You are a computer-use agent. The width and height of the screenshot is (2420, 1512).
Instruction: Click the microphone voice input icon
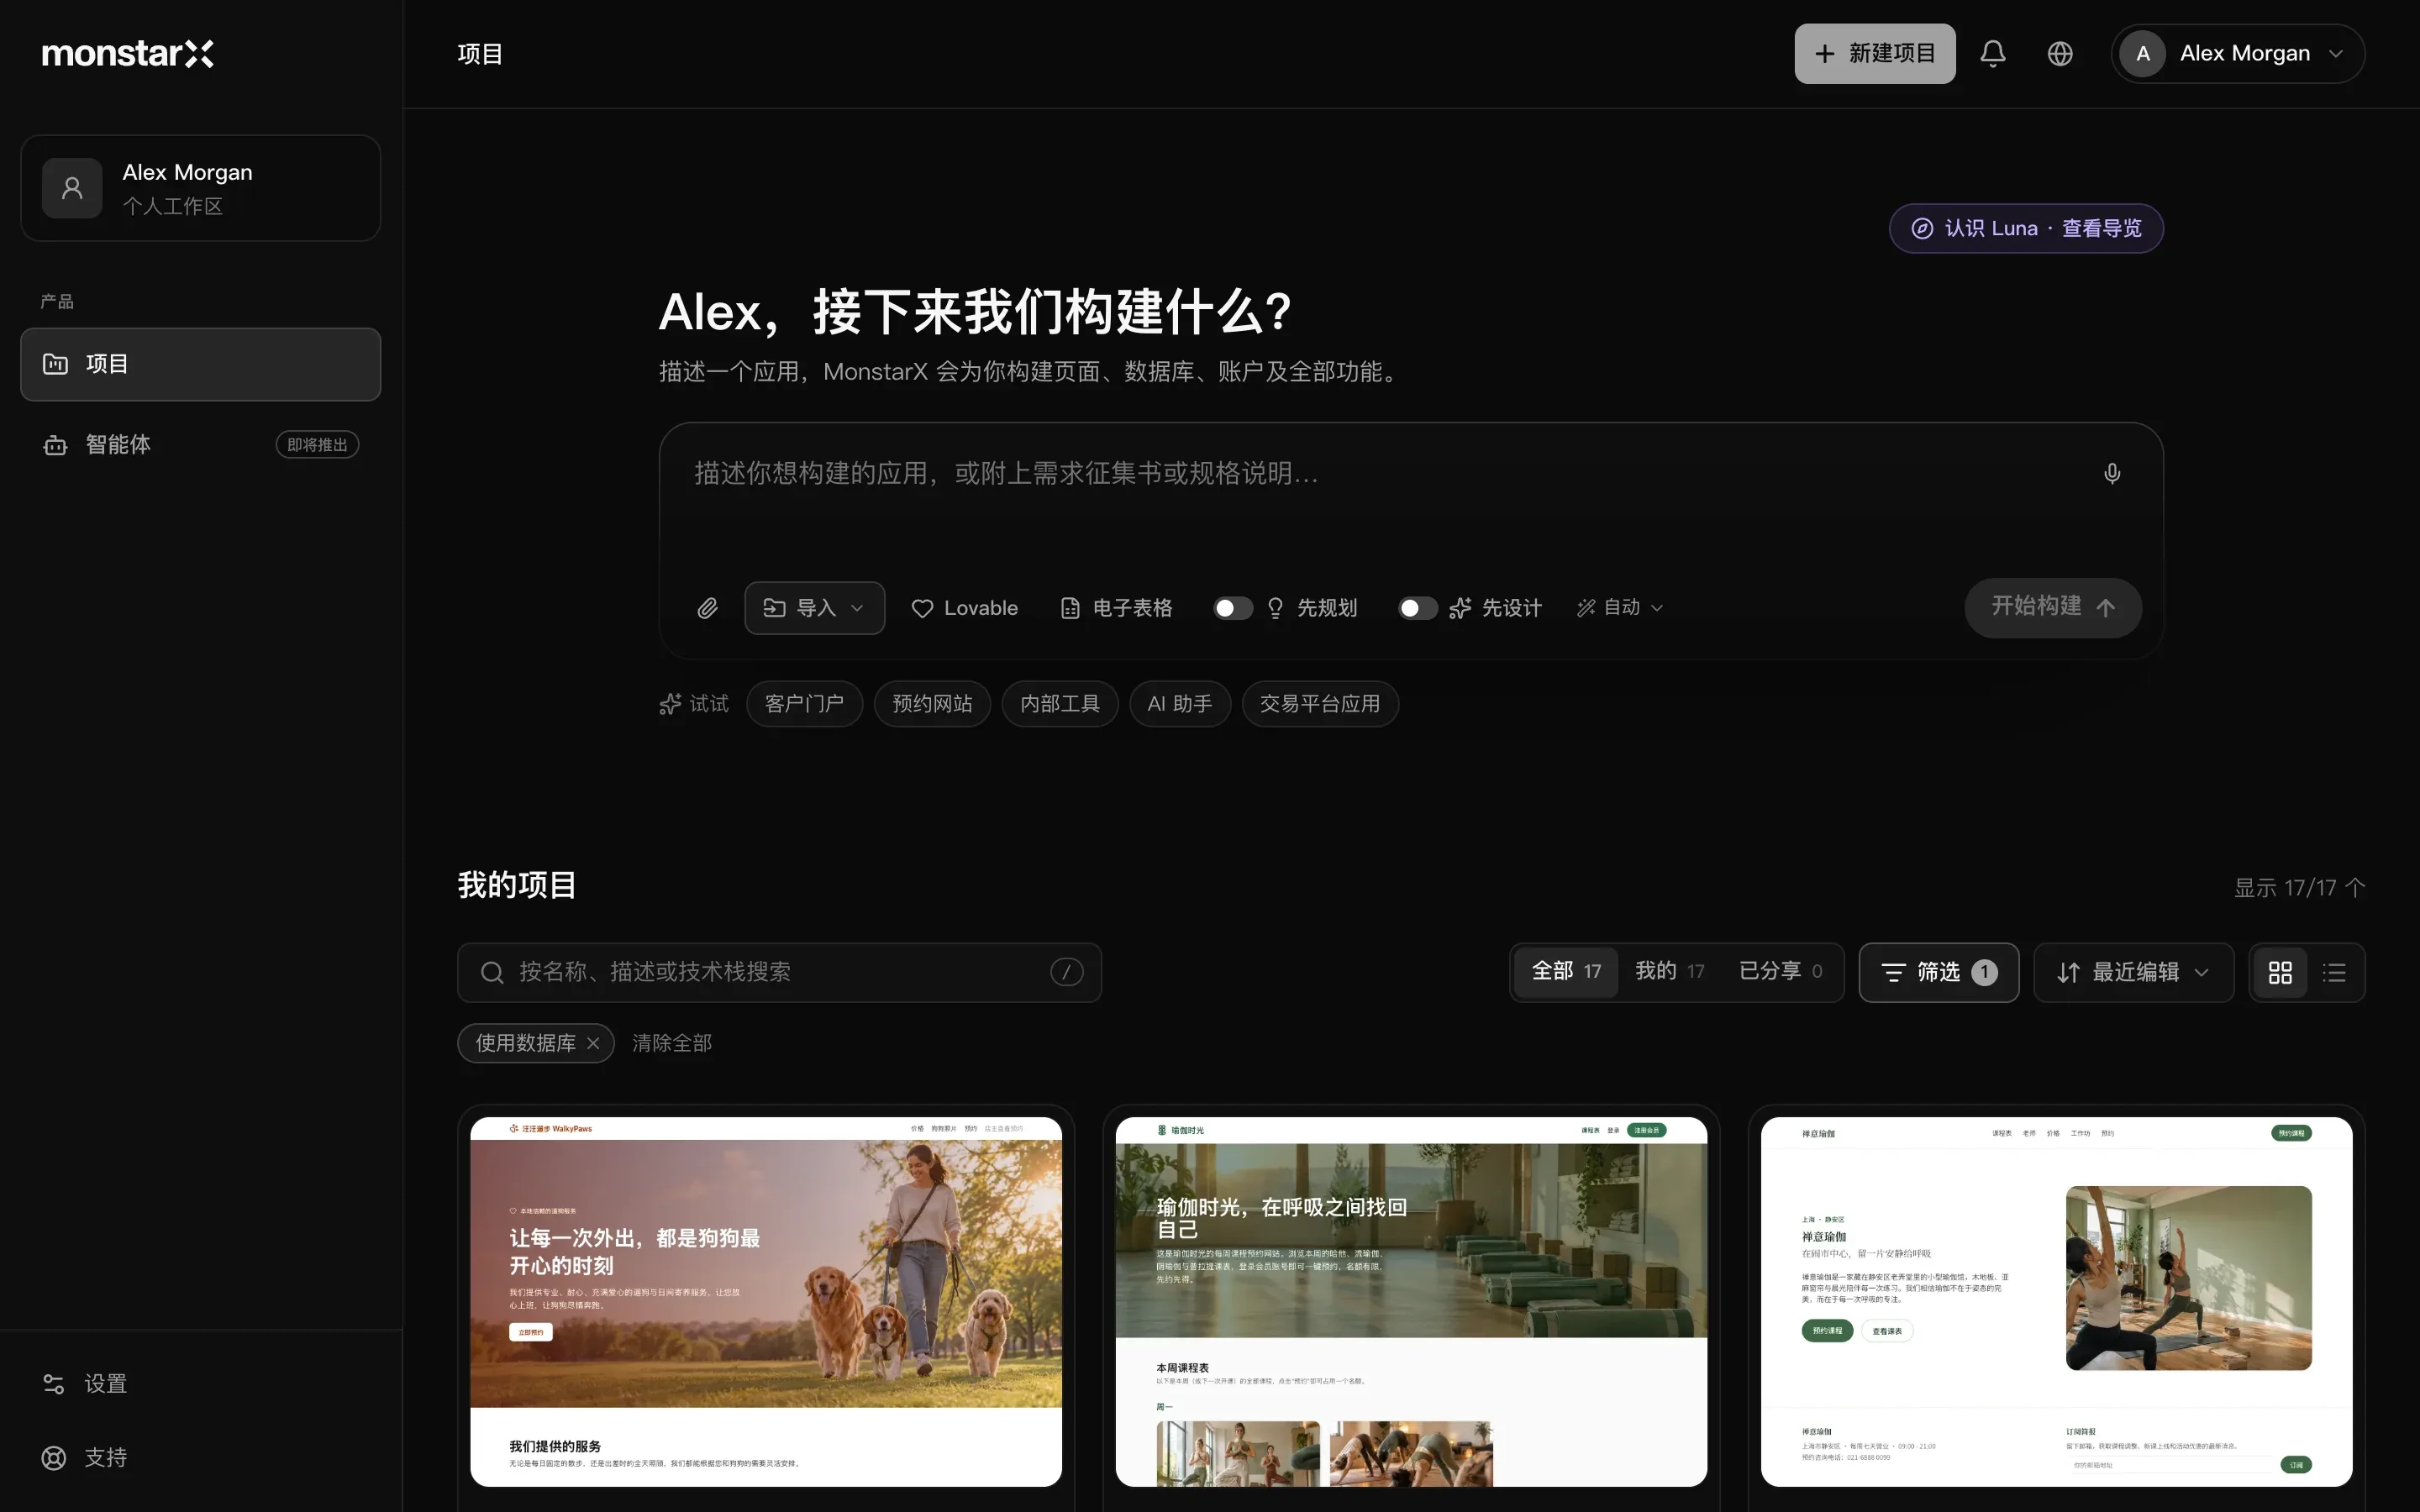[2111, 473]
